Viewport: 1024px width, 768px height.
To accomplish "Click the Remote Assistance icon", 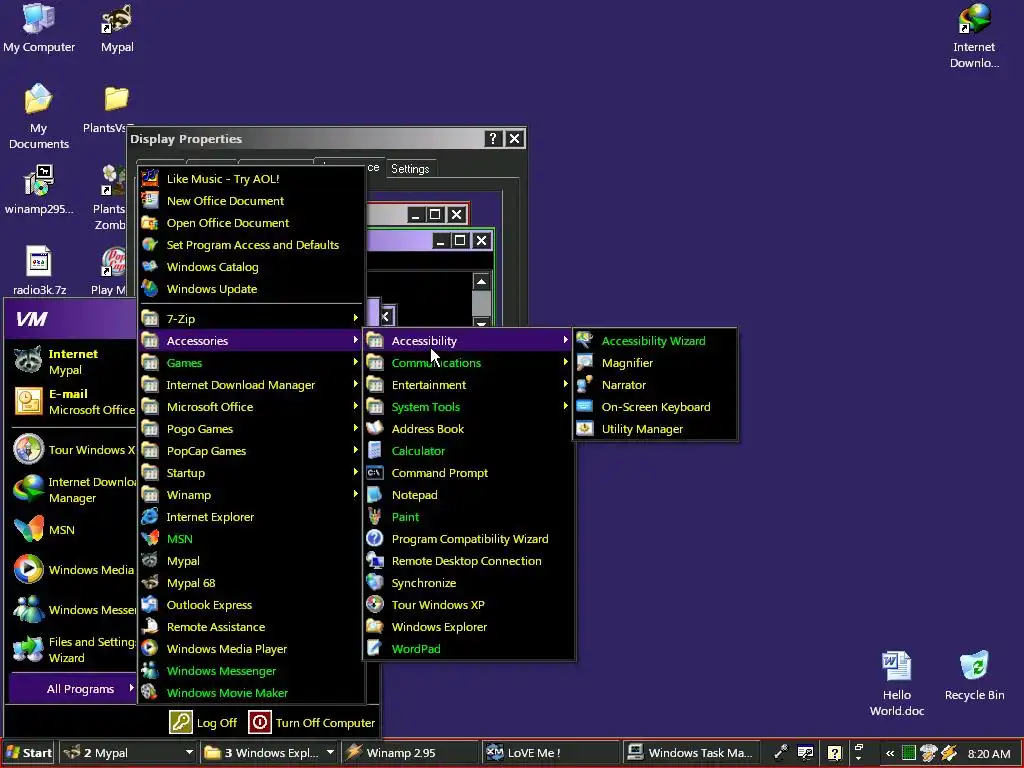I will pyautogui.click(x=150, y=627).
